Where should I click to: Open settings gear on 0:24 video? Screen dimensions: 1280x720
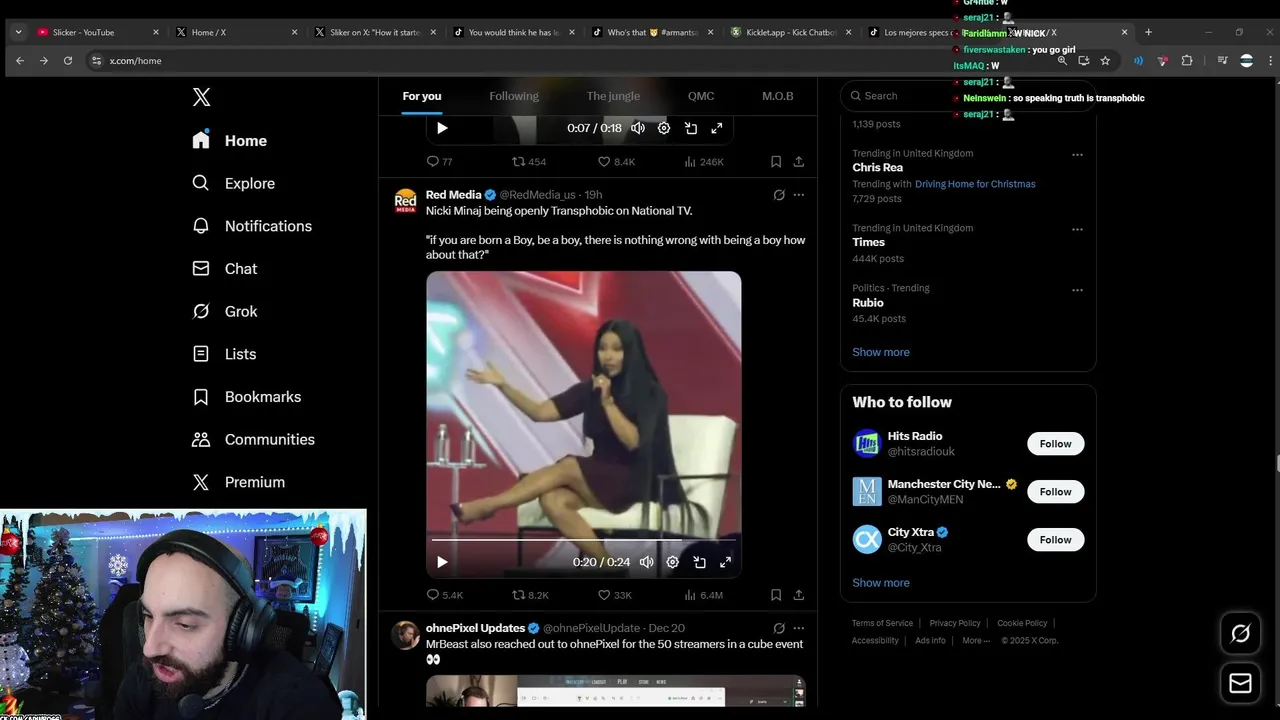(673, 562)
